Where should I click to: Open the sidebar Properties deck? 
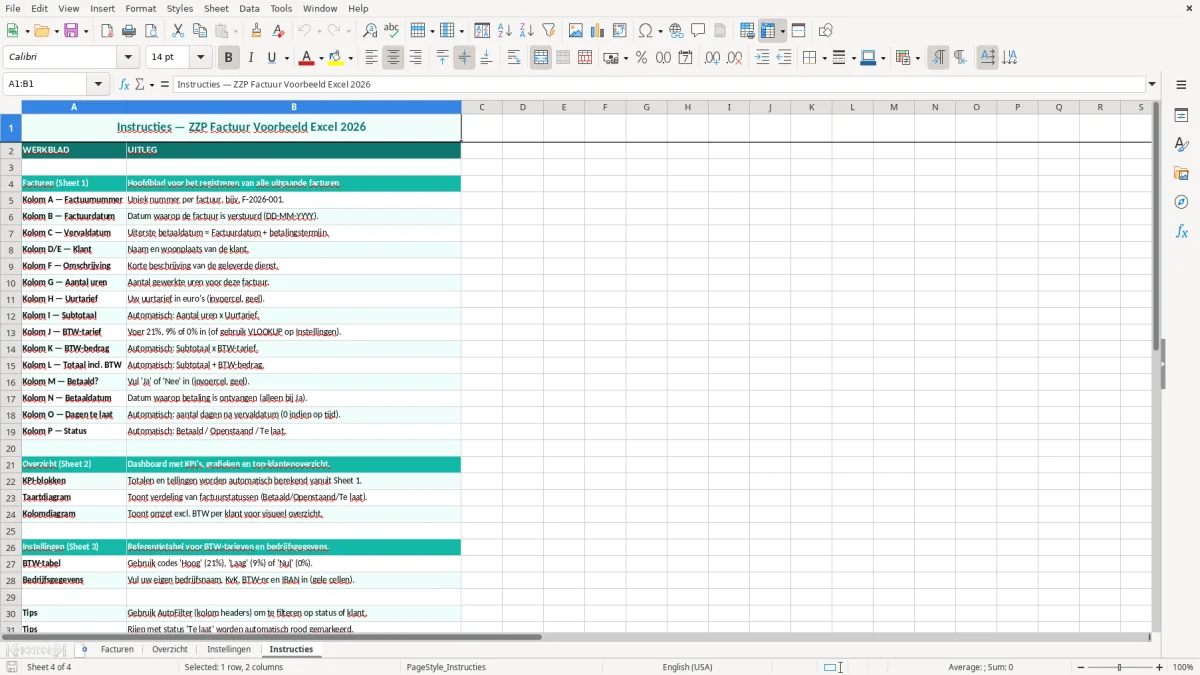click(x=1181, y=115)
